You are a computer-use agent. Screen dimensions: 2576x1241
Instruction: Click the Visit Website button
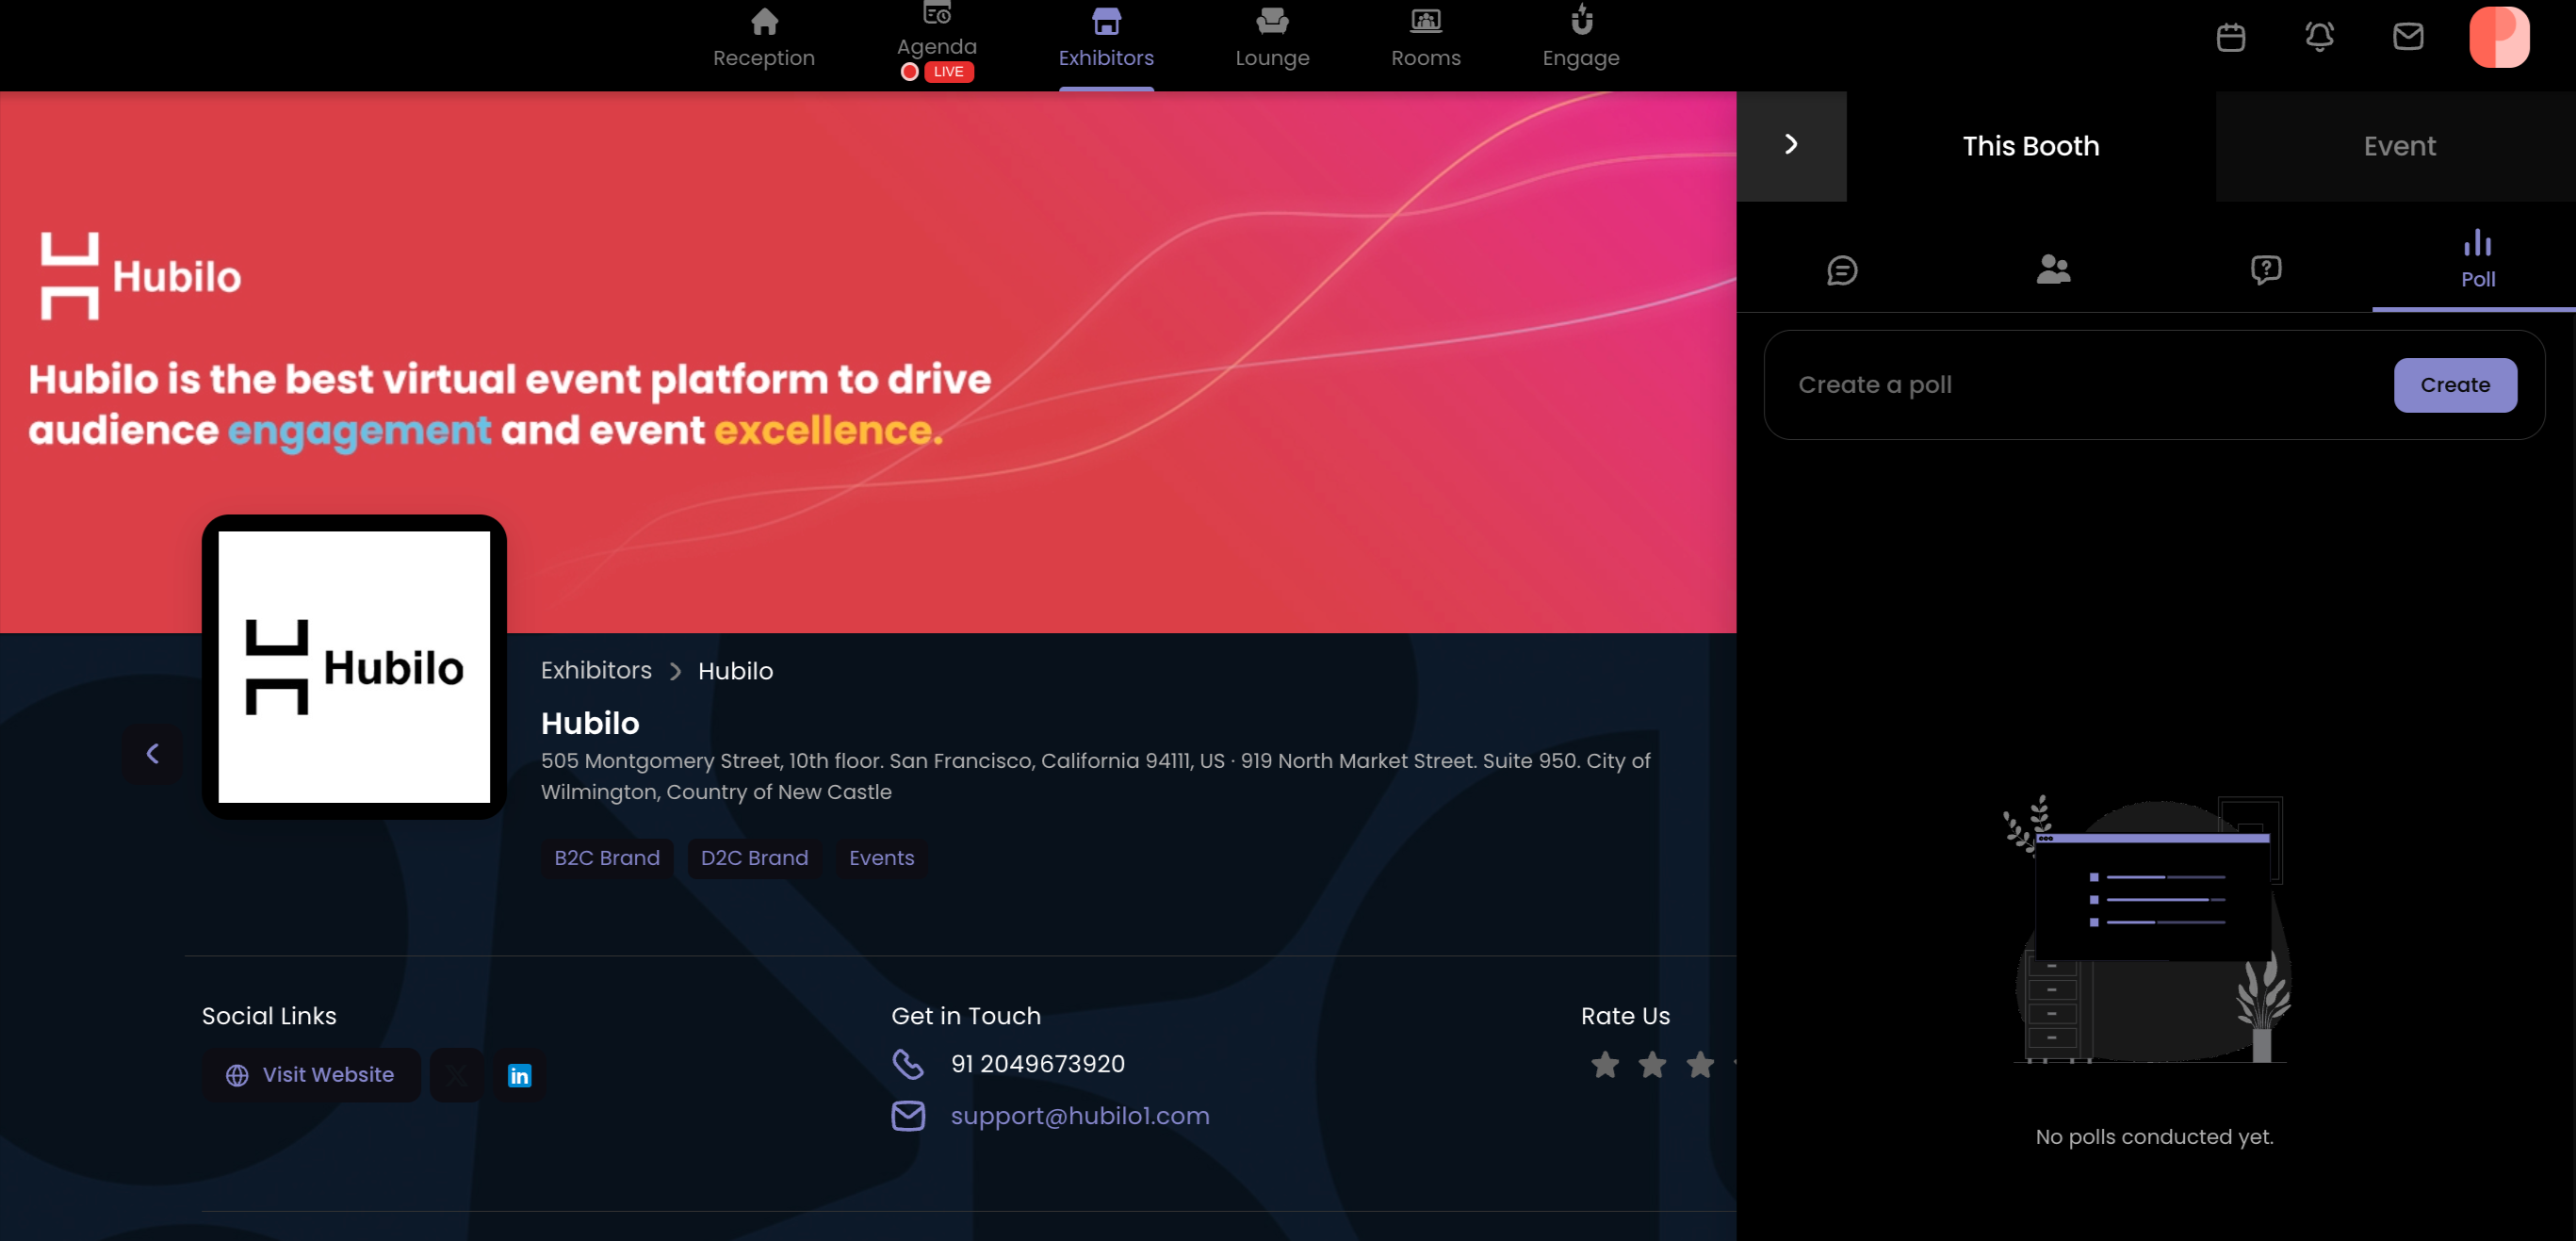point(311,1074)
